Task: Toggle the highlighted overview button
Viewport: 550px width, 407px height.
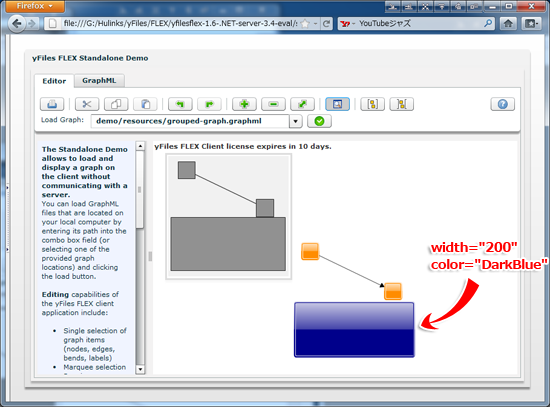Action: [337, 104]
